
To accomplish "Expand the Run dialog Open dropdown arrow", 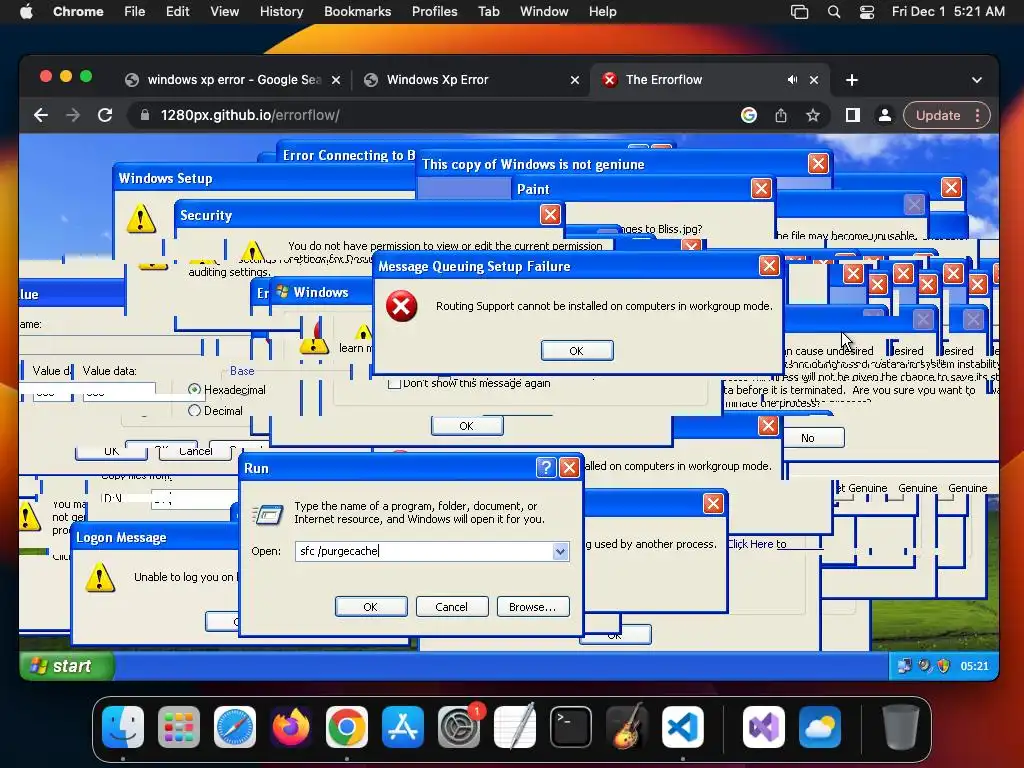I will point(560,551).
